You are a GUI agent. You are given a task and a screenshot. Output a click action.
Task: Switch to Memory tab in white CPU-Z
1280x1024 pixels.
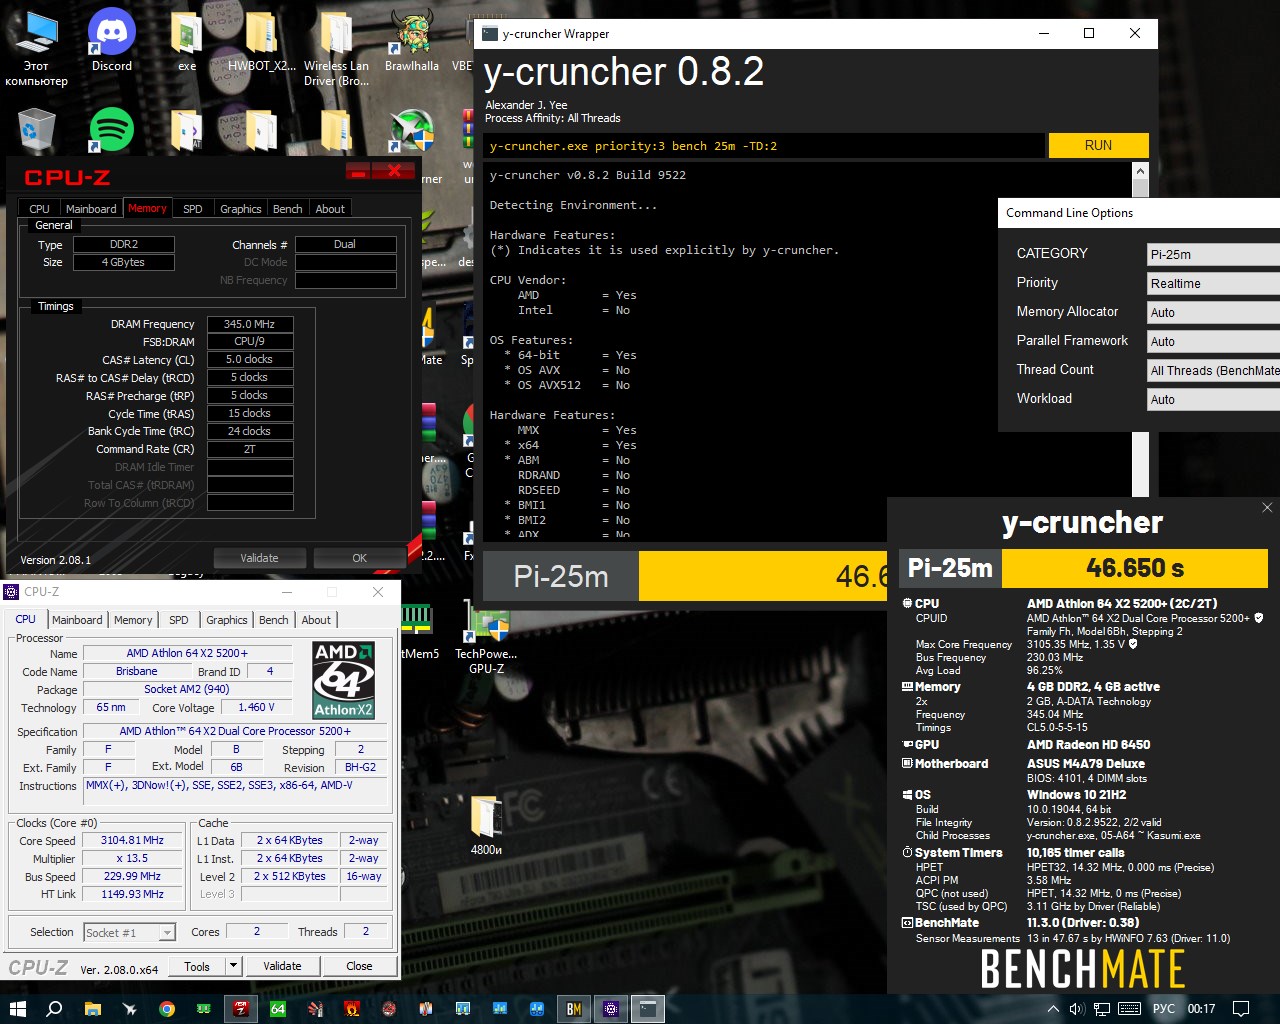[x=133, y=620]
